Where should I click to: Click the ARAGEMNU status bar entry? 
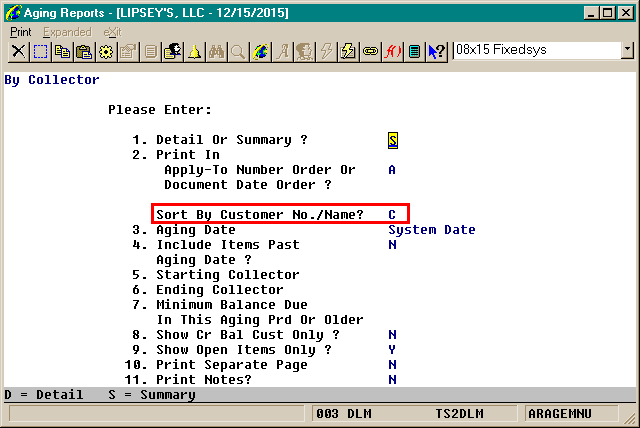pos(560,414)
